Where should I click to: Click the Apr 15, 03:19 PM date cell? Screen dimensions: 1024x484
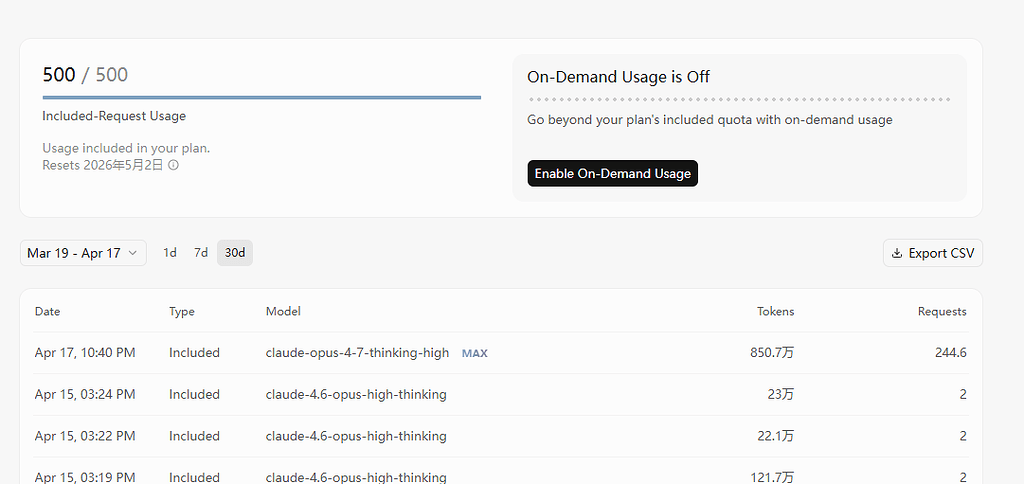tap(85, 477)
